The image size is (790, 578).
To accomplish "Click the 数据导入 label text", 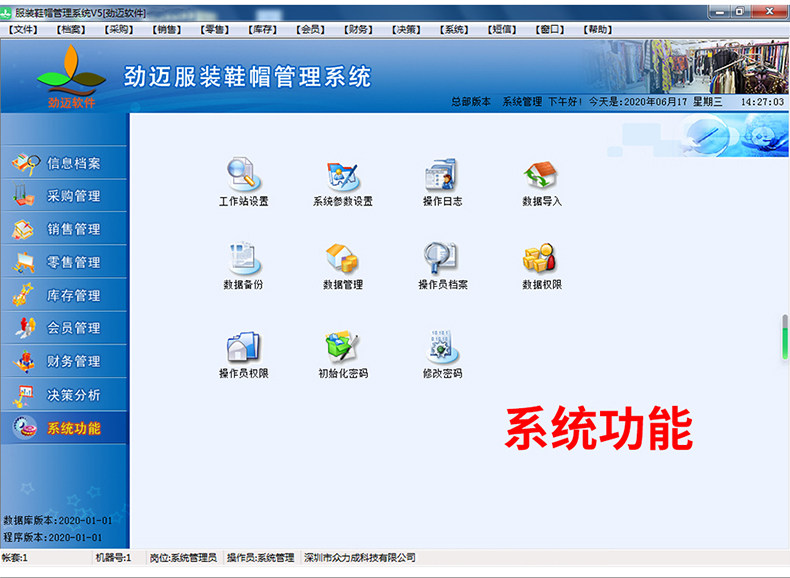I will tap(542, 202).
